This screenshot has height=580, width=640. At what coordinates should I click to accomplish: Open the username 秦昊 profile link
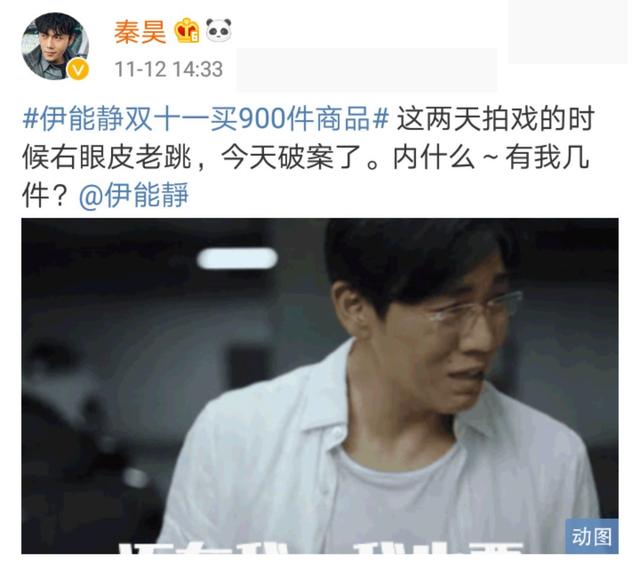pos(140,32)
